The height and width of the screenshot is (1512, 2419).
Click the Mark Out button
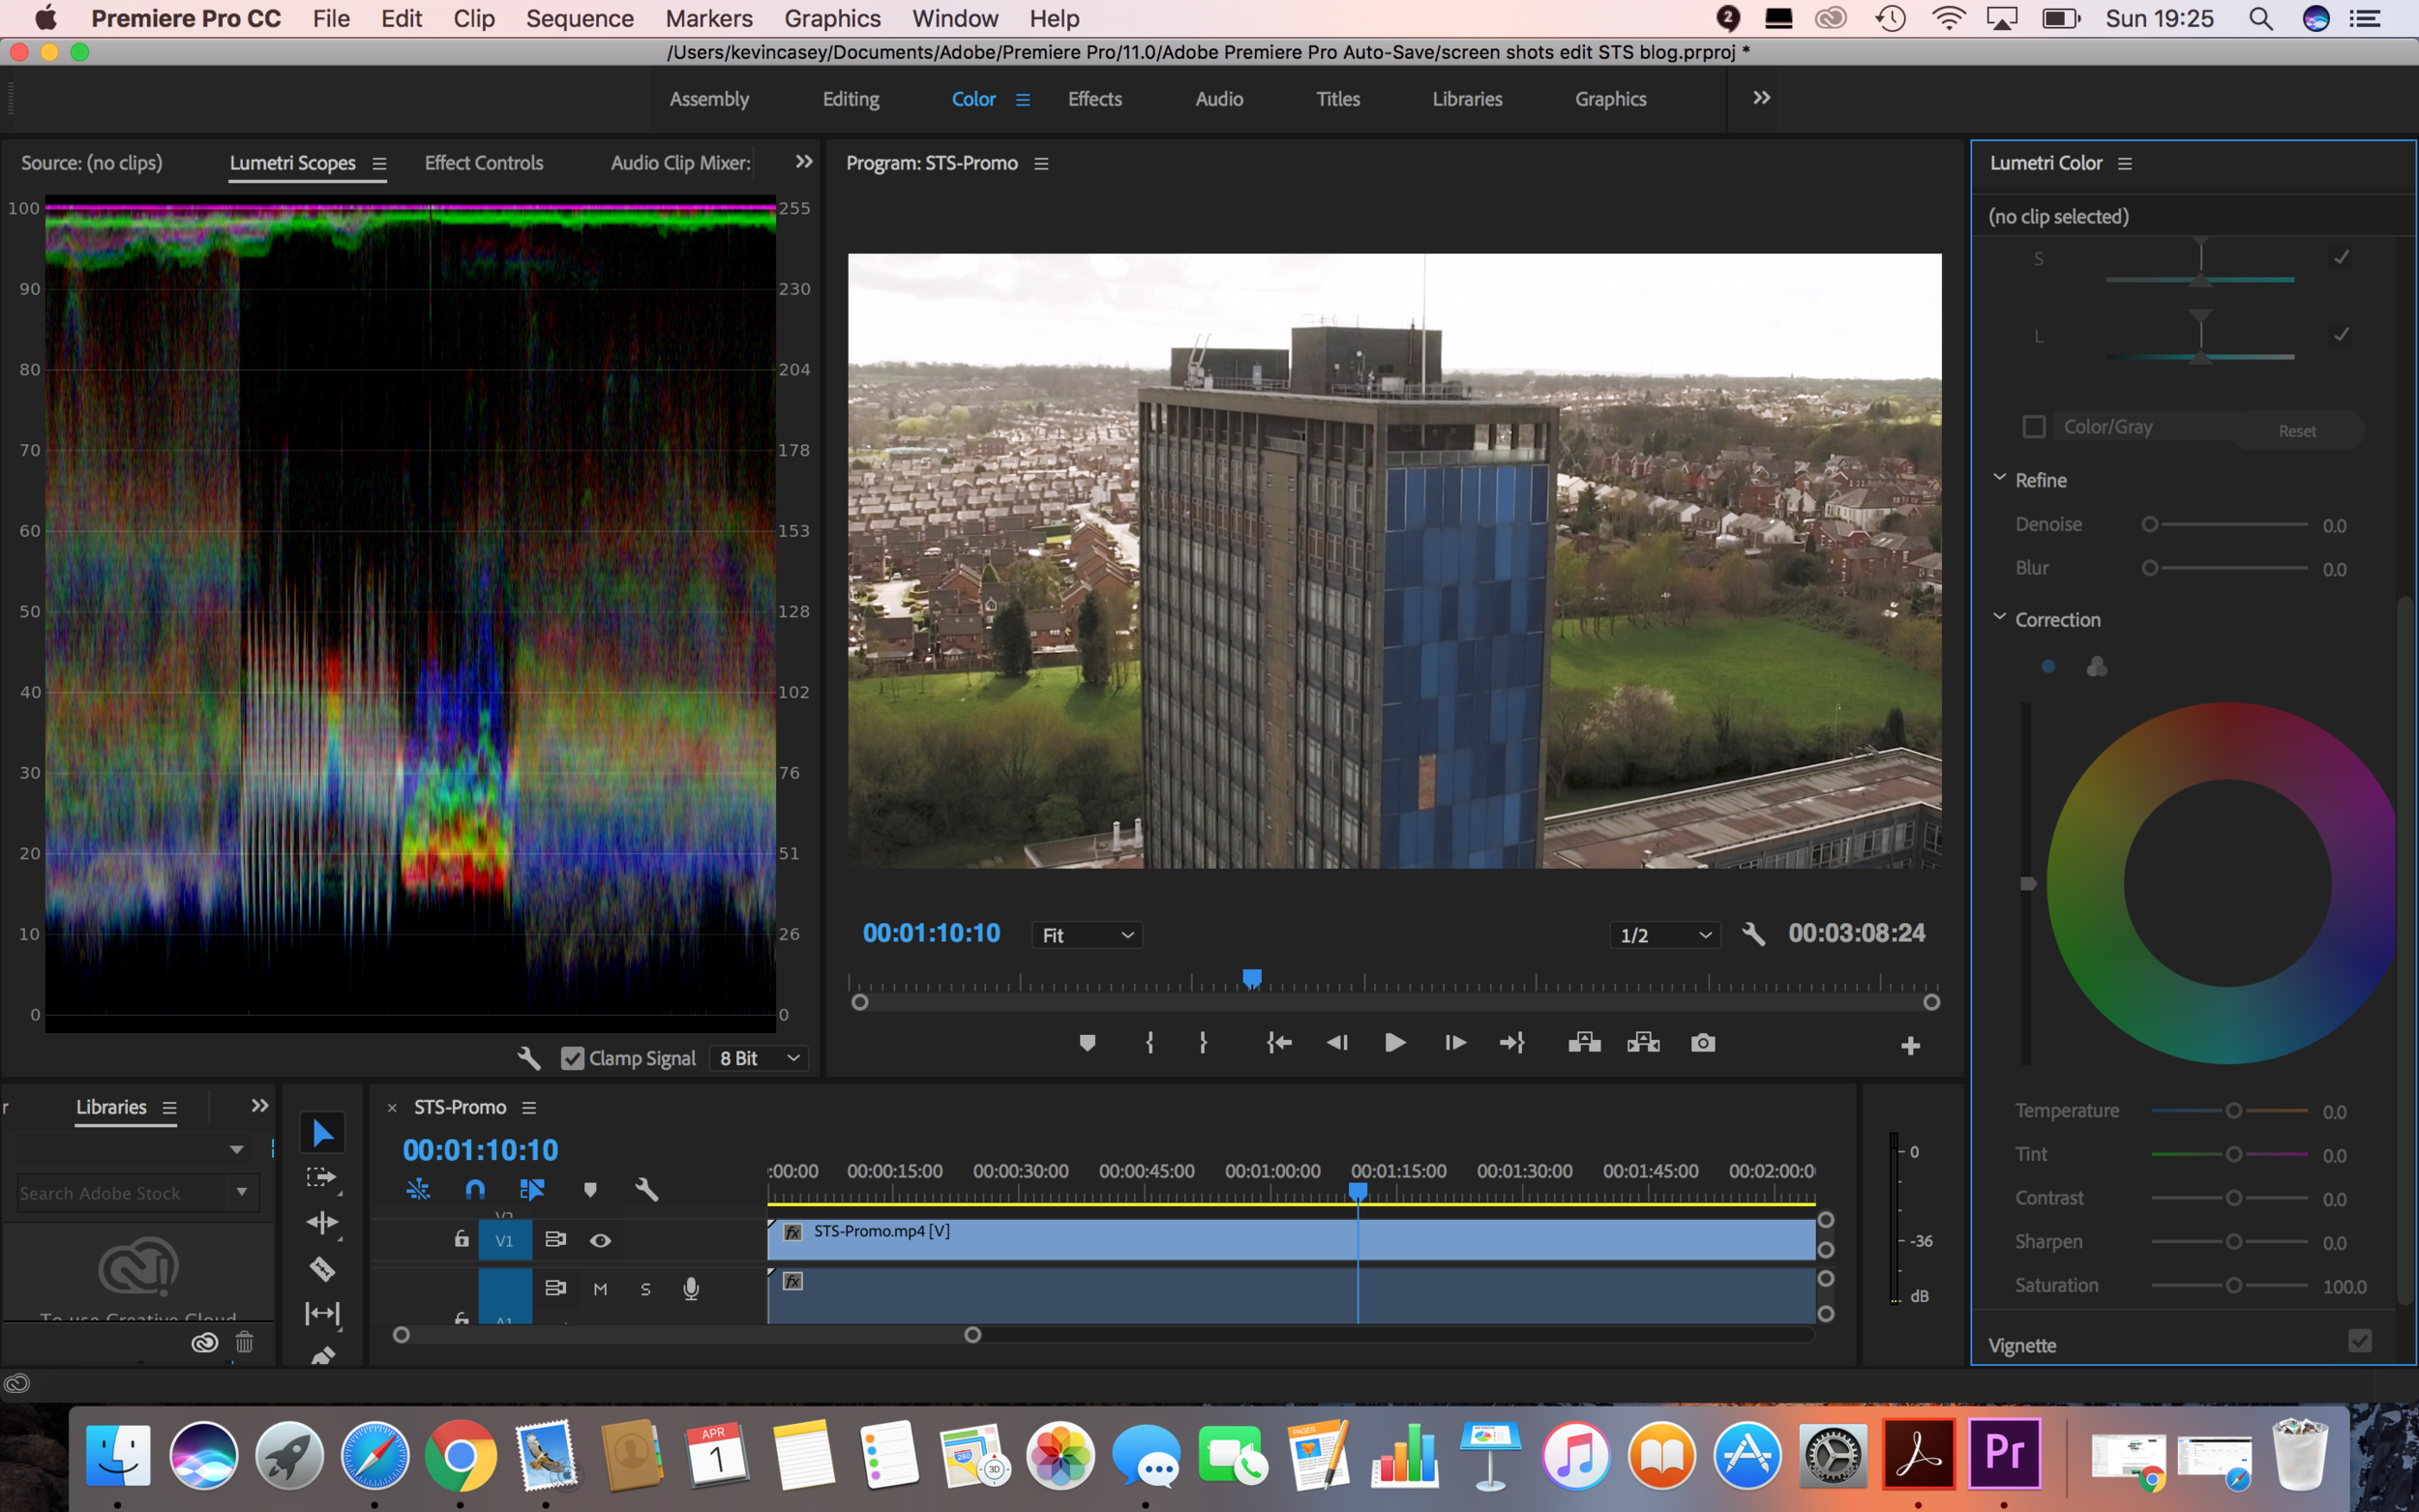(x=1203, y=1043)
